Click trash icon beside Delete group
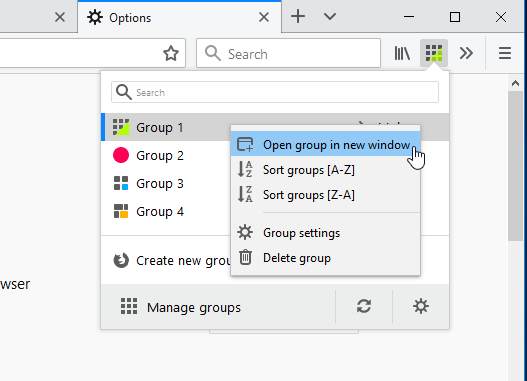The image size is (527, 381). coord(245,257)
